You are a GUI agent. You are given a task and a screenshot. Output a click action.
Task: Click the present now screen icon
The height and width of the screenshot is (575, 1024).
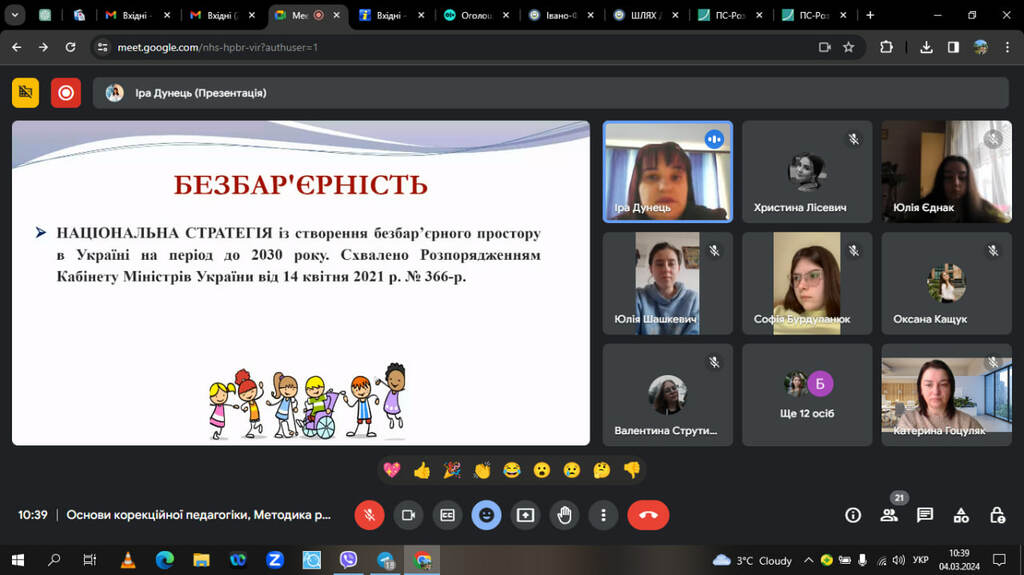[525, 515]
